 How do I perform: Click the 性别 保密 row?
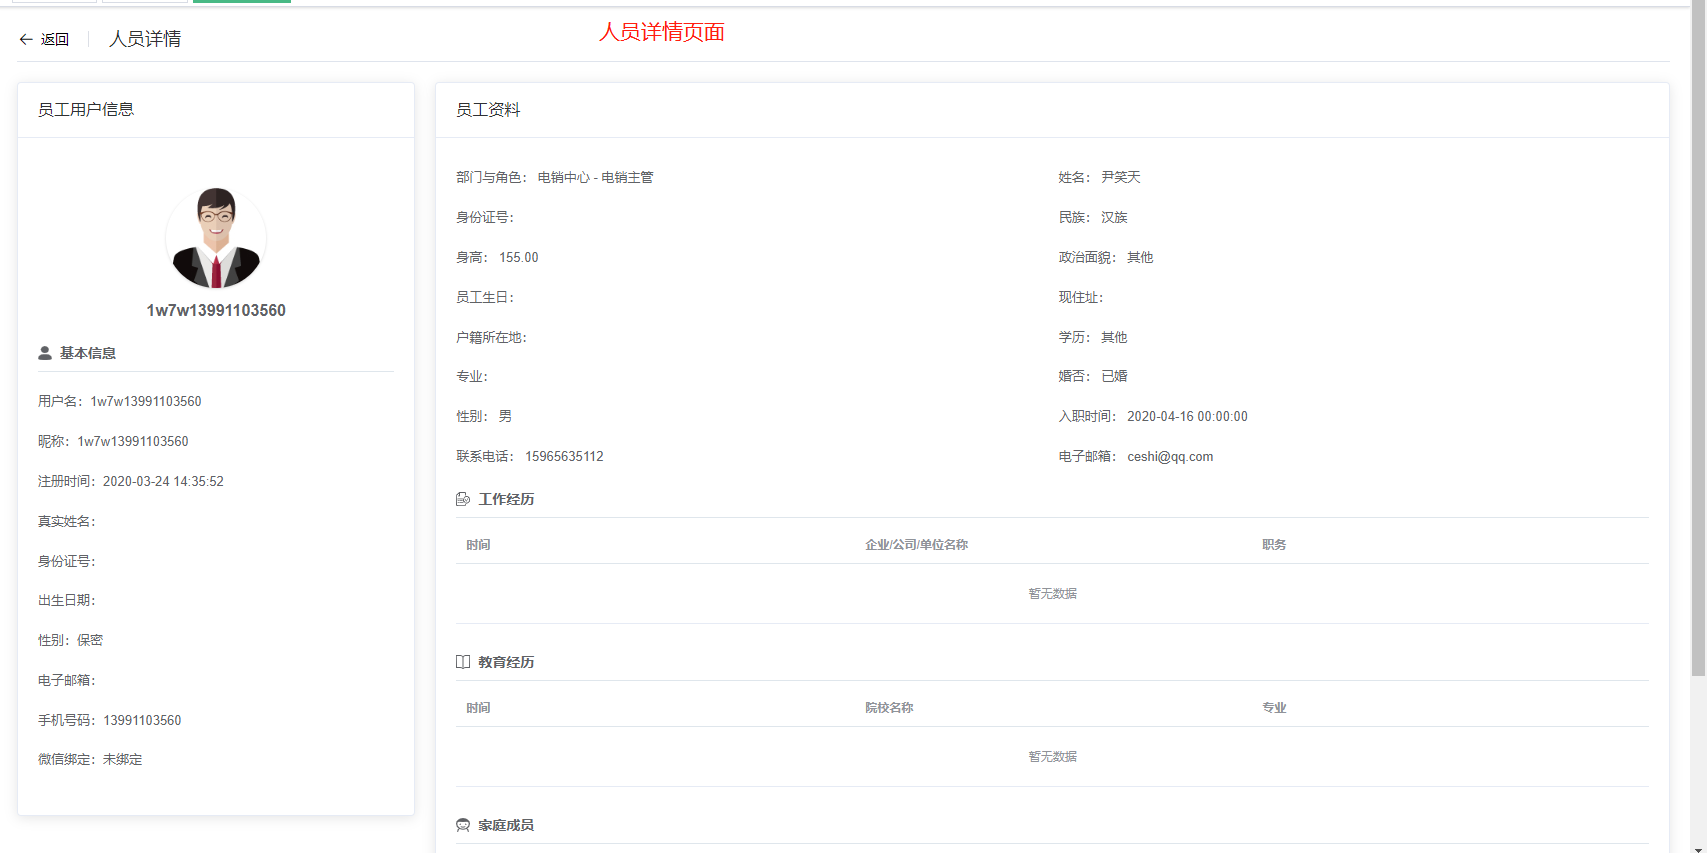[x=71, y=640]
